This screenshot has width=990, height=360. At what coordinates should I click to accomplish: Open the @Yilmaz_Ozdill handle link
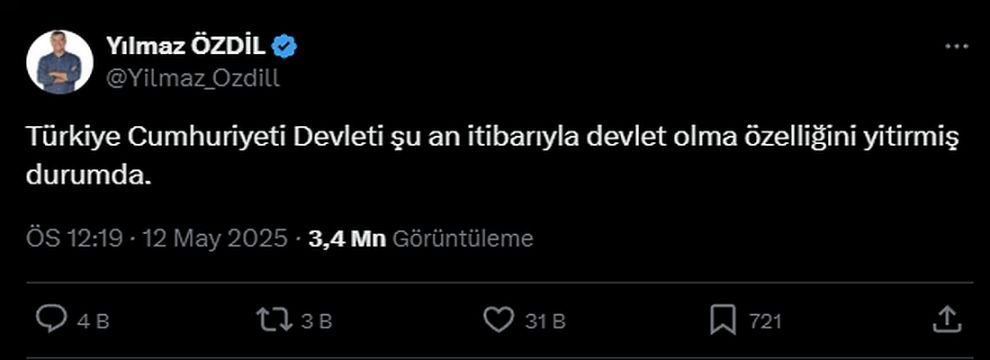[192, 79]
